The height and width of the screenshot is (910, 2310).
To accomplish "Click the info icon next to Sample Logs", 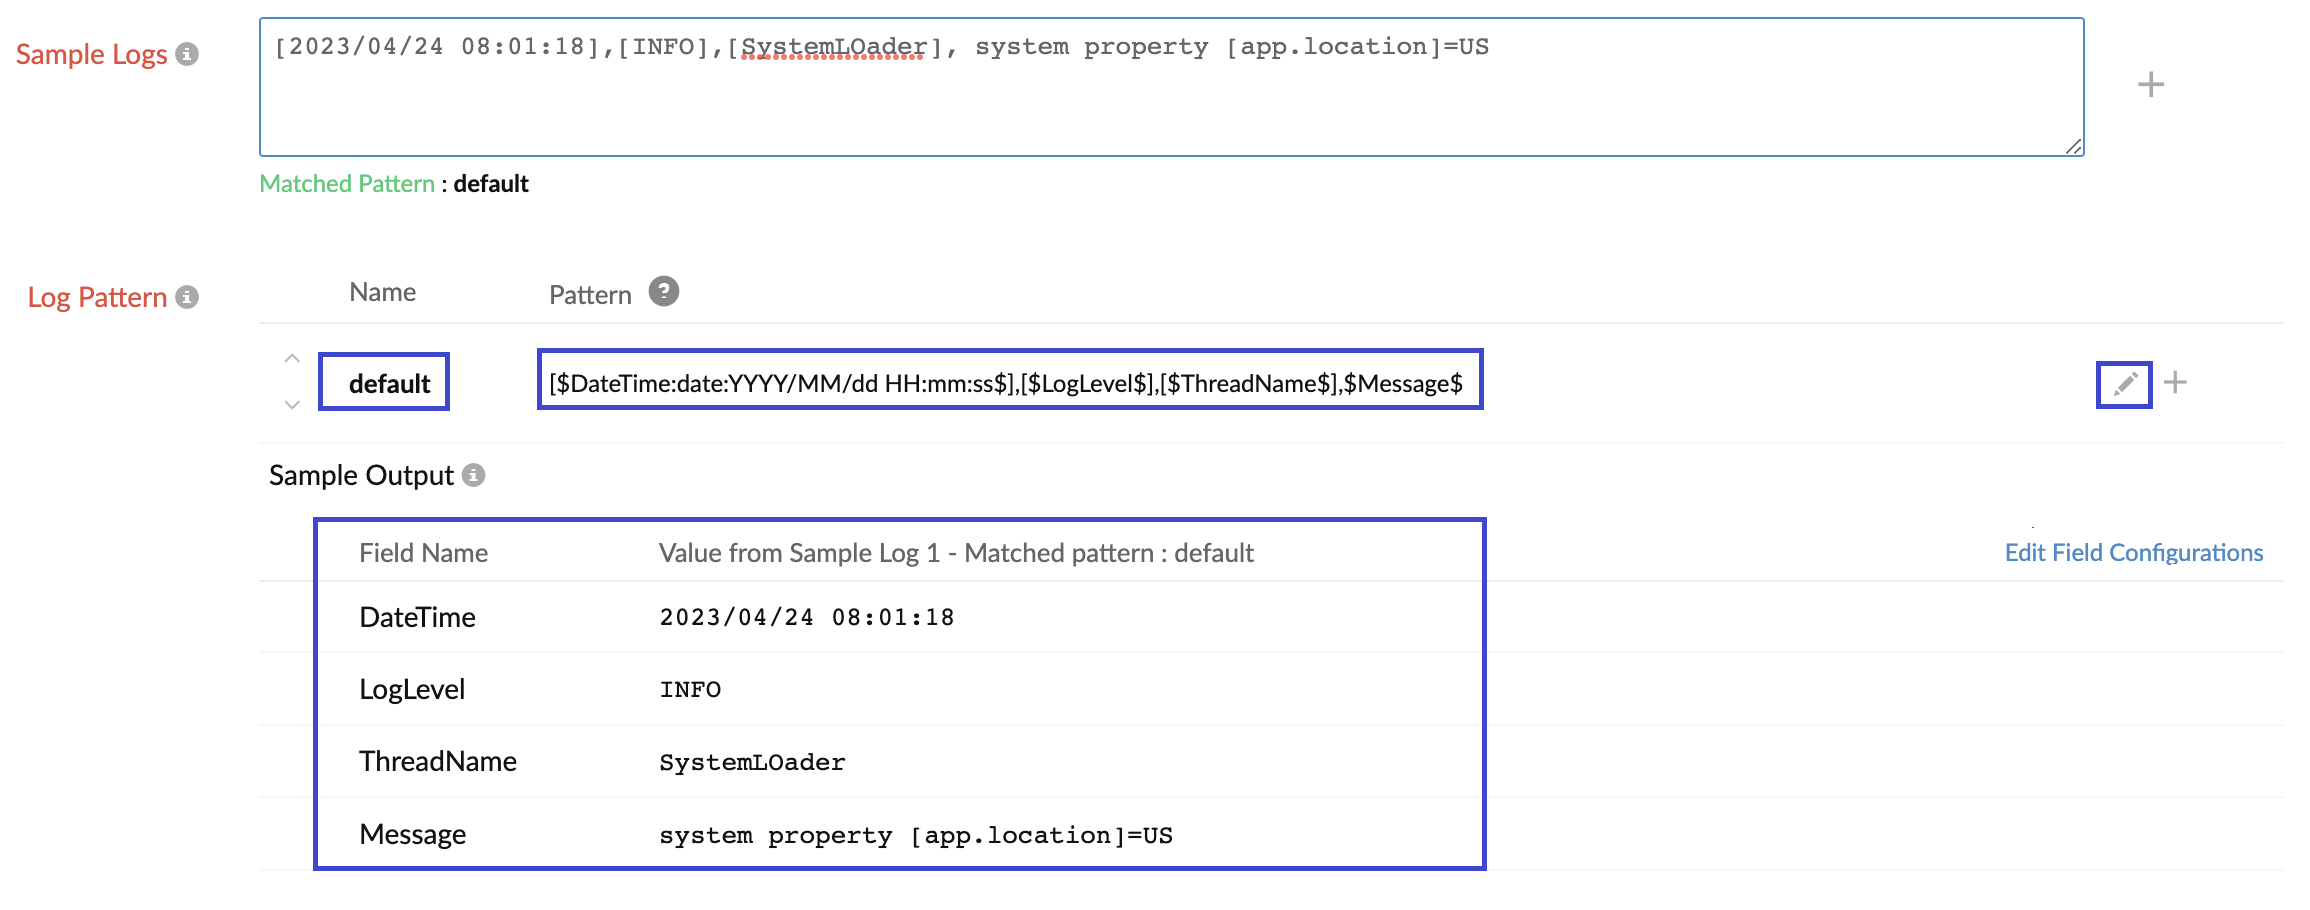I will 187,54.
